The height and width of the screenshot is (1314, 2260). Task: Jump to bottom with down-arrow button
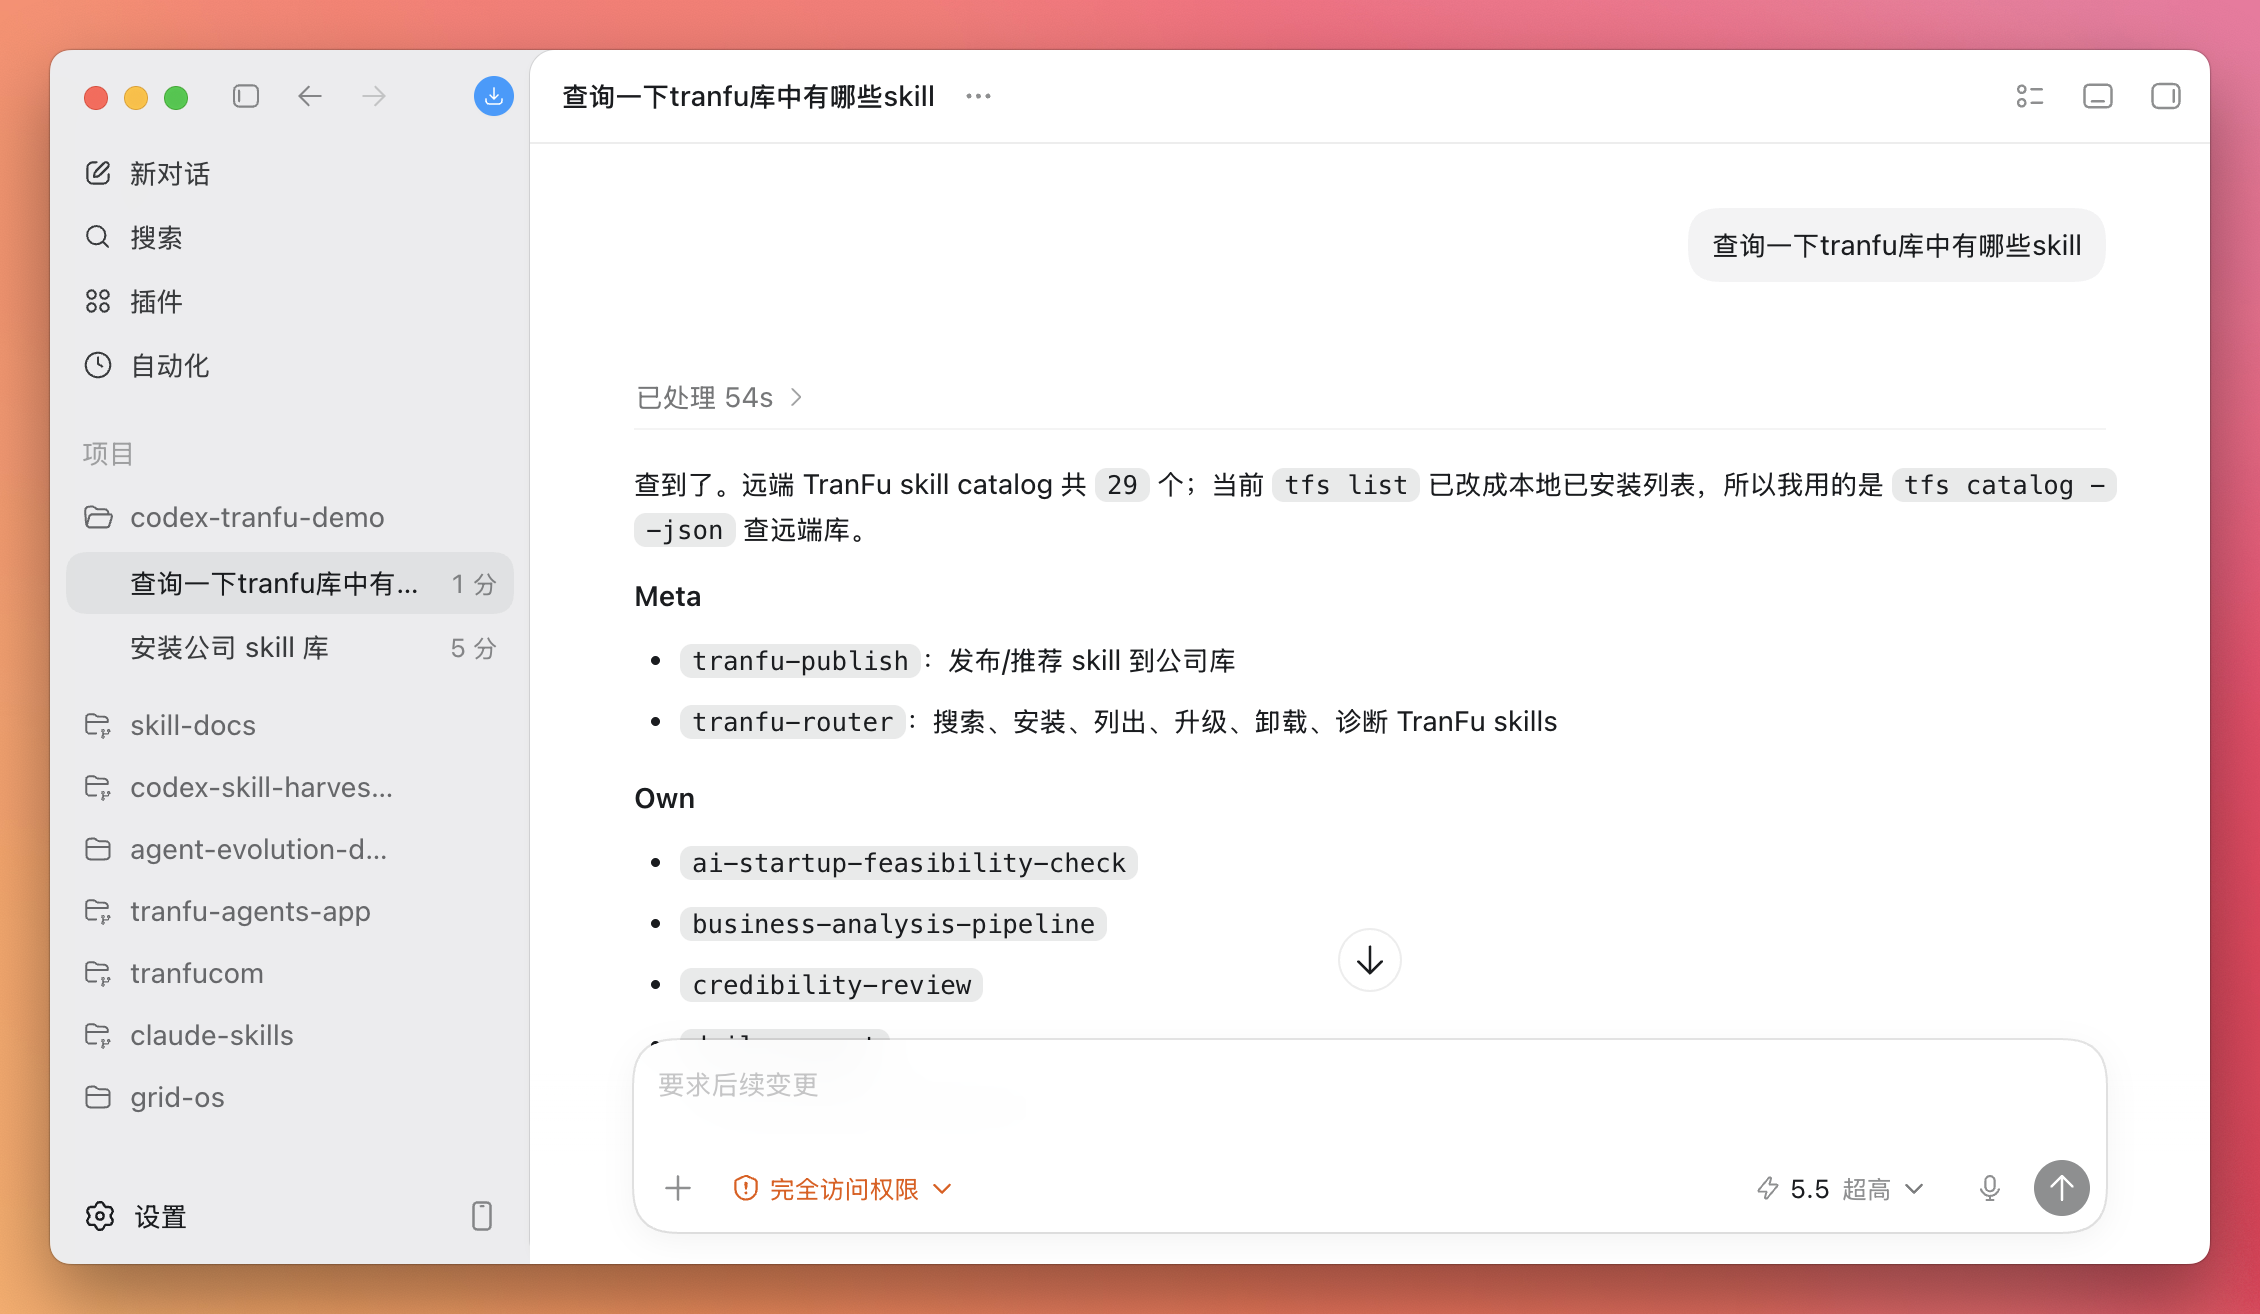coord(1370,961)
